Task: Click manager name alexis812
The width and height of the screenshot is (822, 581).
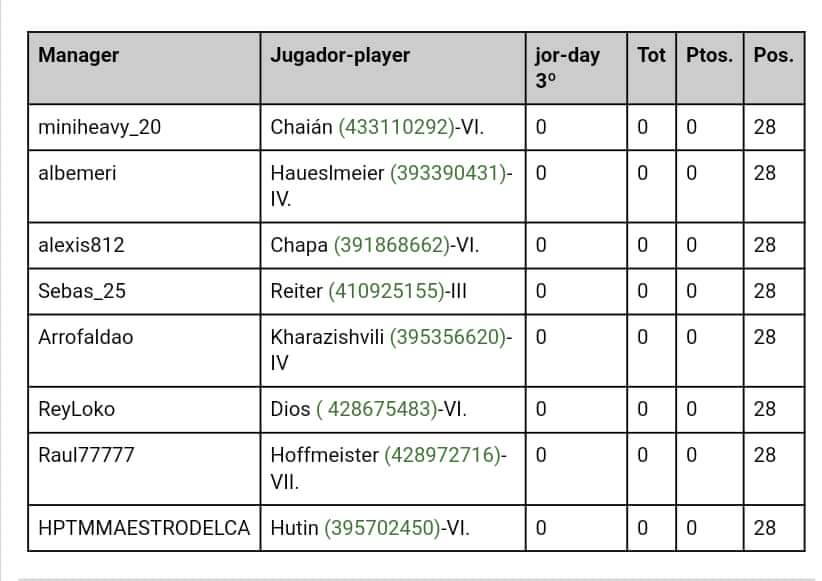Action: 81,245
